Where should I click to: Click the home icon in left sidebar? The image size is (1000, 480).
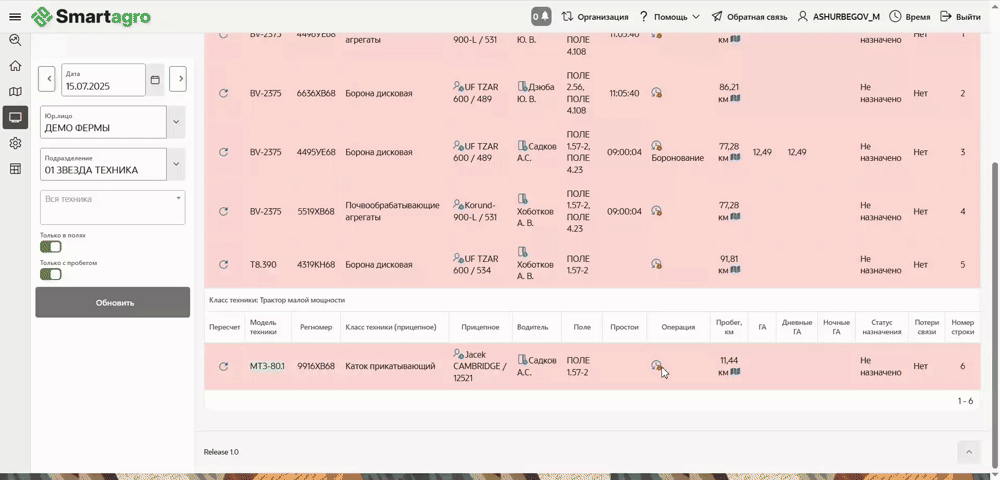(15, 66)
